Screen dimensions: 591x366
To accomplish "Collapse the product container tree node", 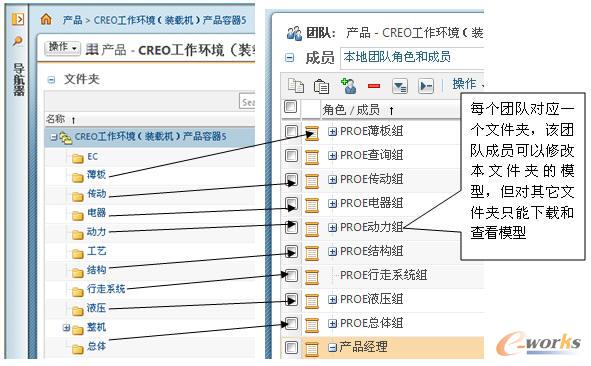I will [x=54, y=137].
